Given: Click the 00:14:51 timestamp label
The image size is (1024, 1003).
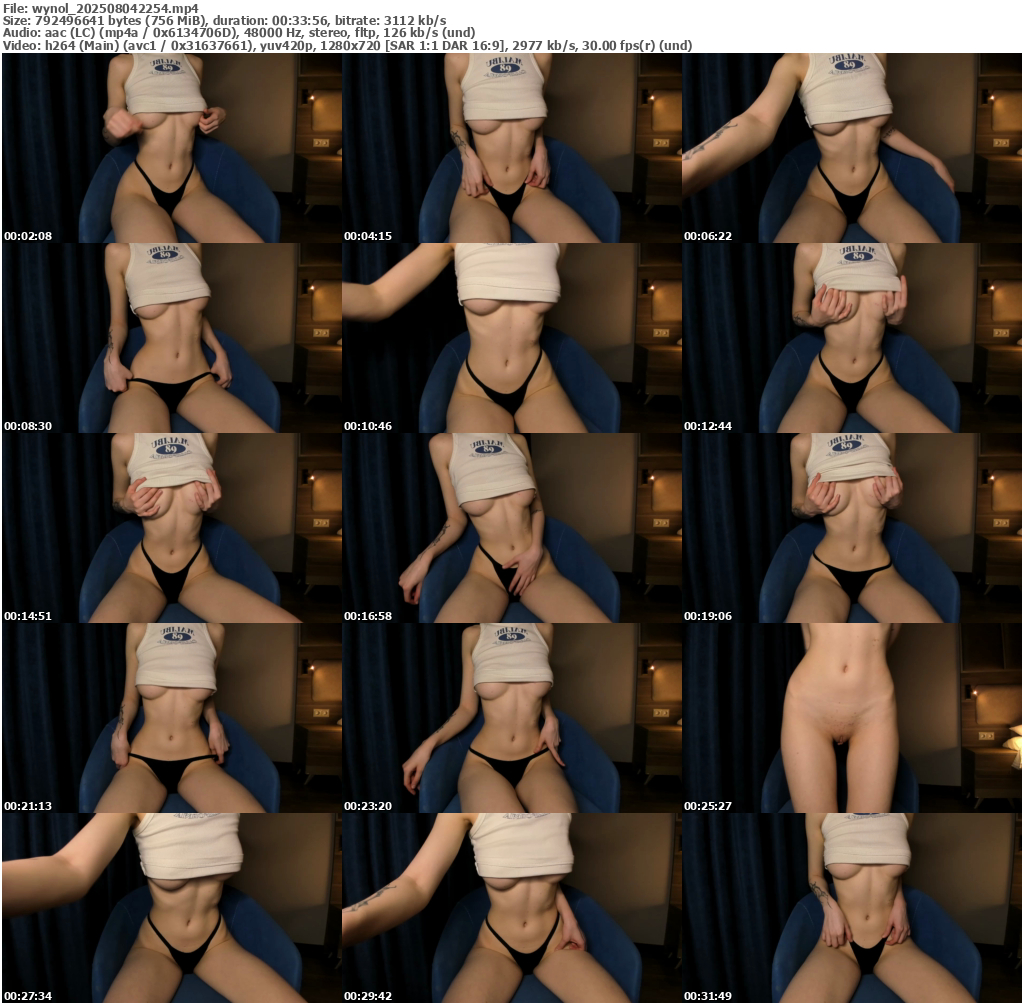Looking at the screenshot, I should [x=28, y=616].
